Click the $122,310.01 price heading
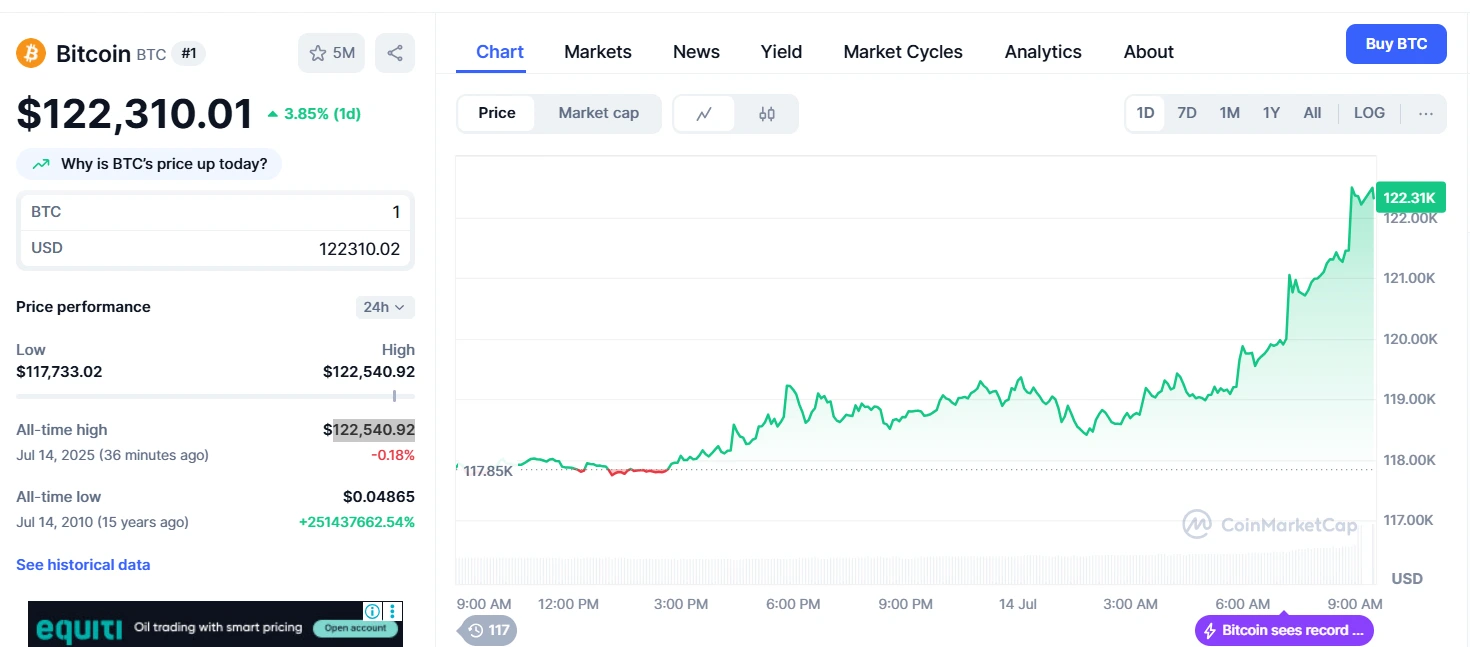 tap(135, 113)
